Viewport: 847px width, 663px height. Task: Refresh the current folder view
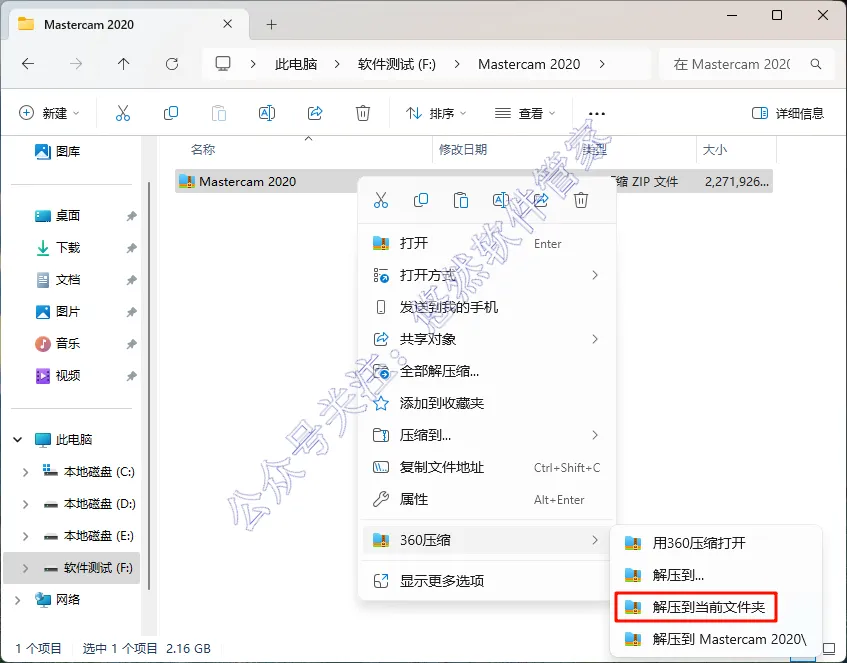pos(172,64)
